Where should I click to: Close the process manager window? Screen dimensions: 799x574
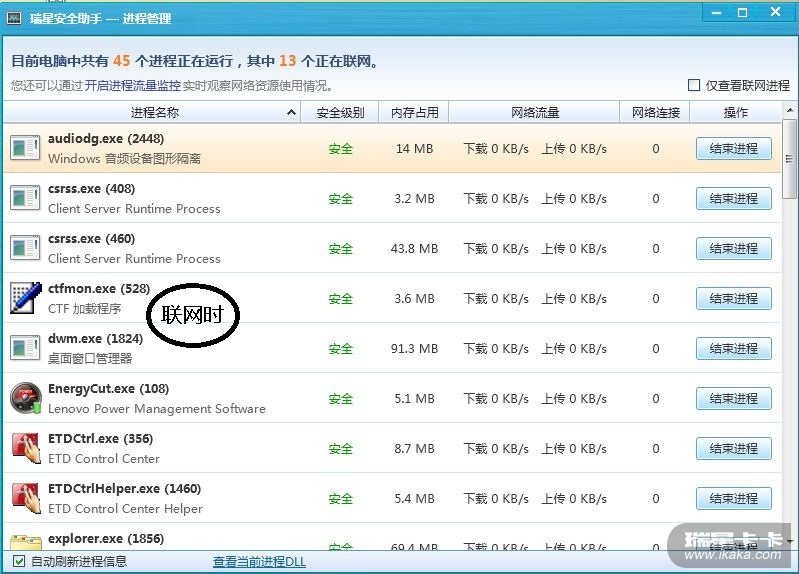click(x=775, y=12)
